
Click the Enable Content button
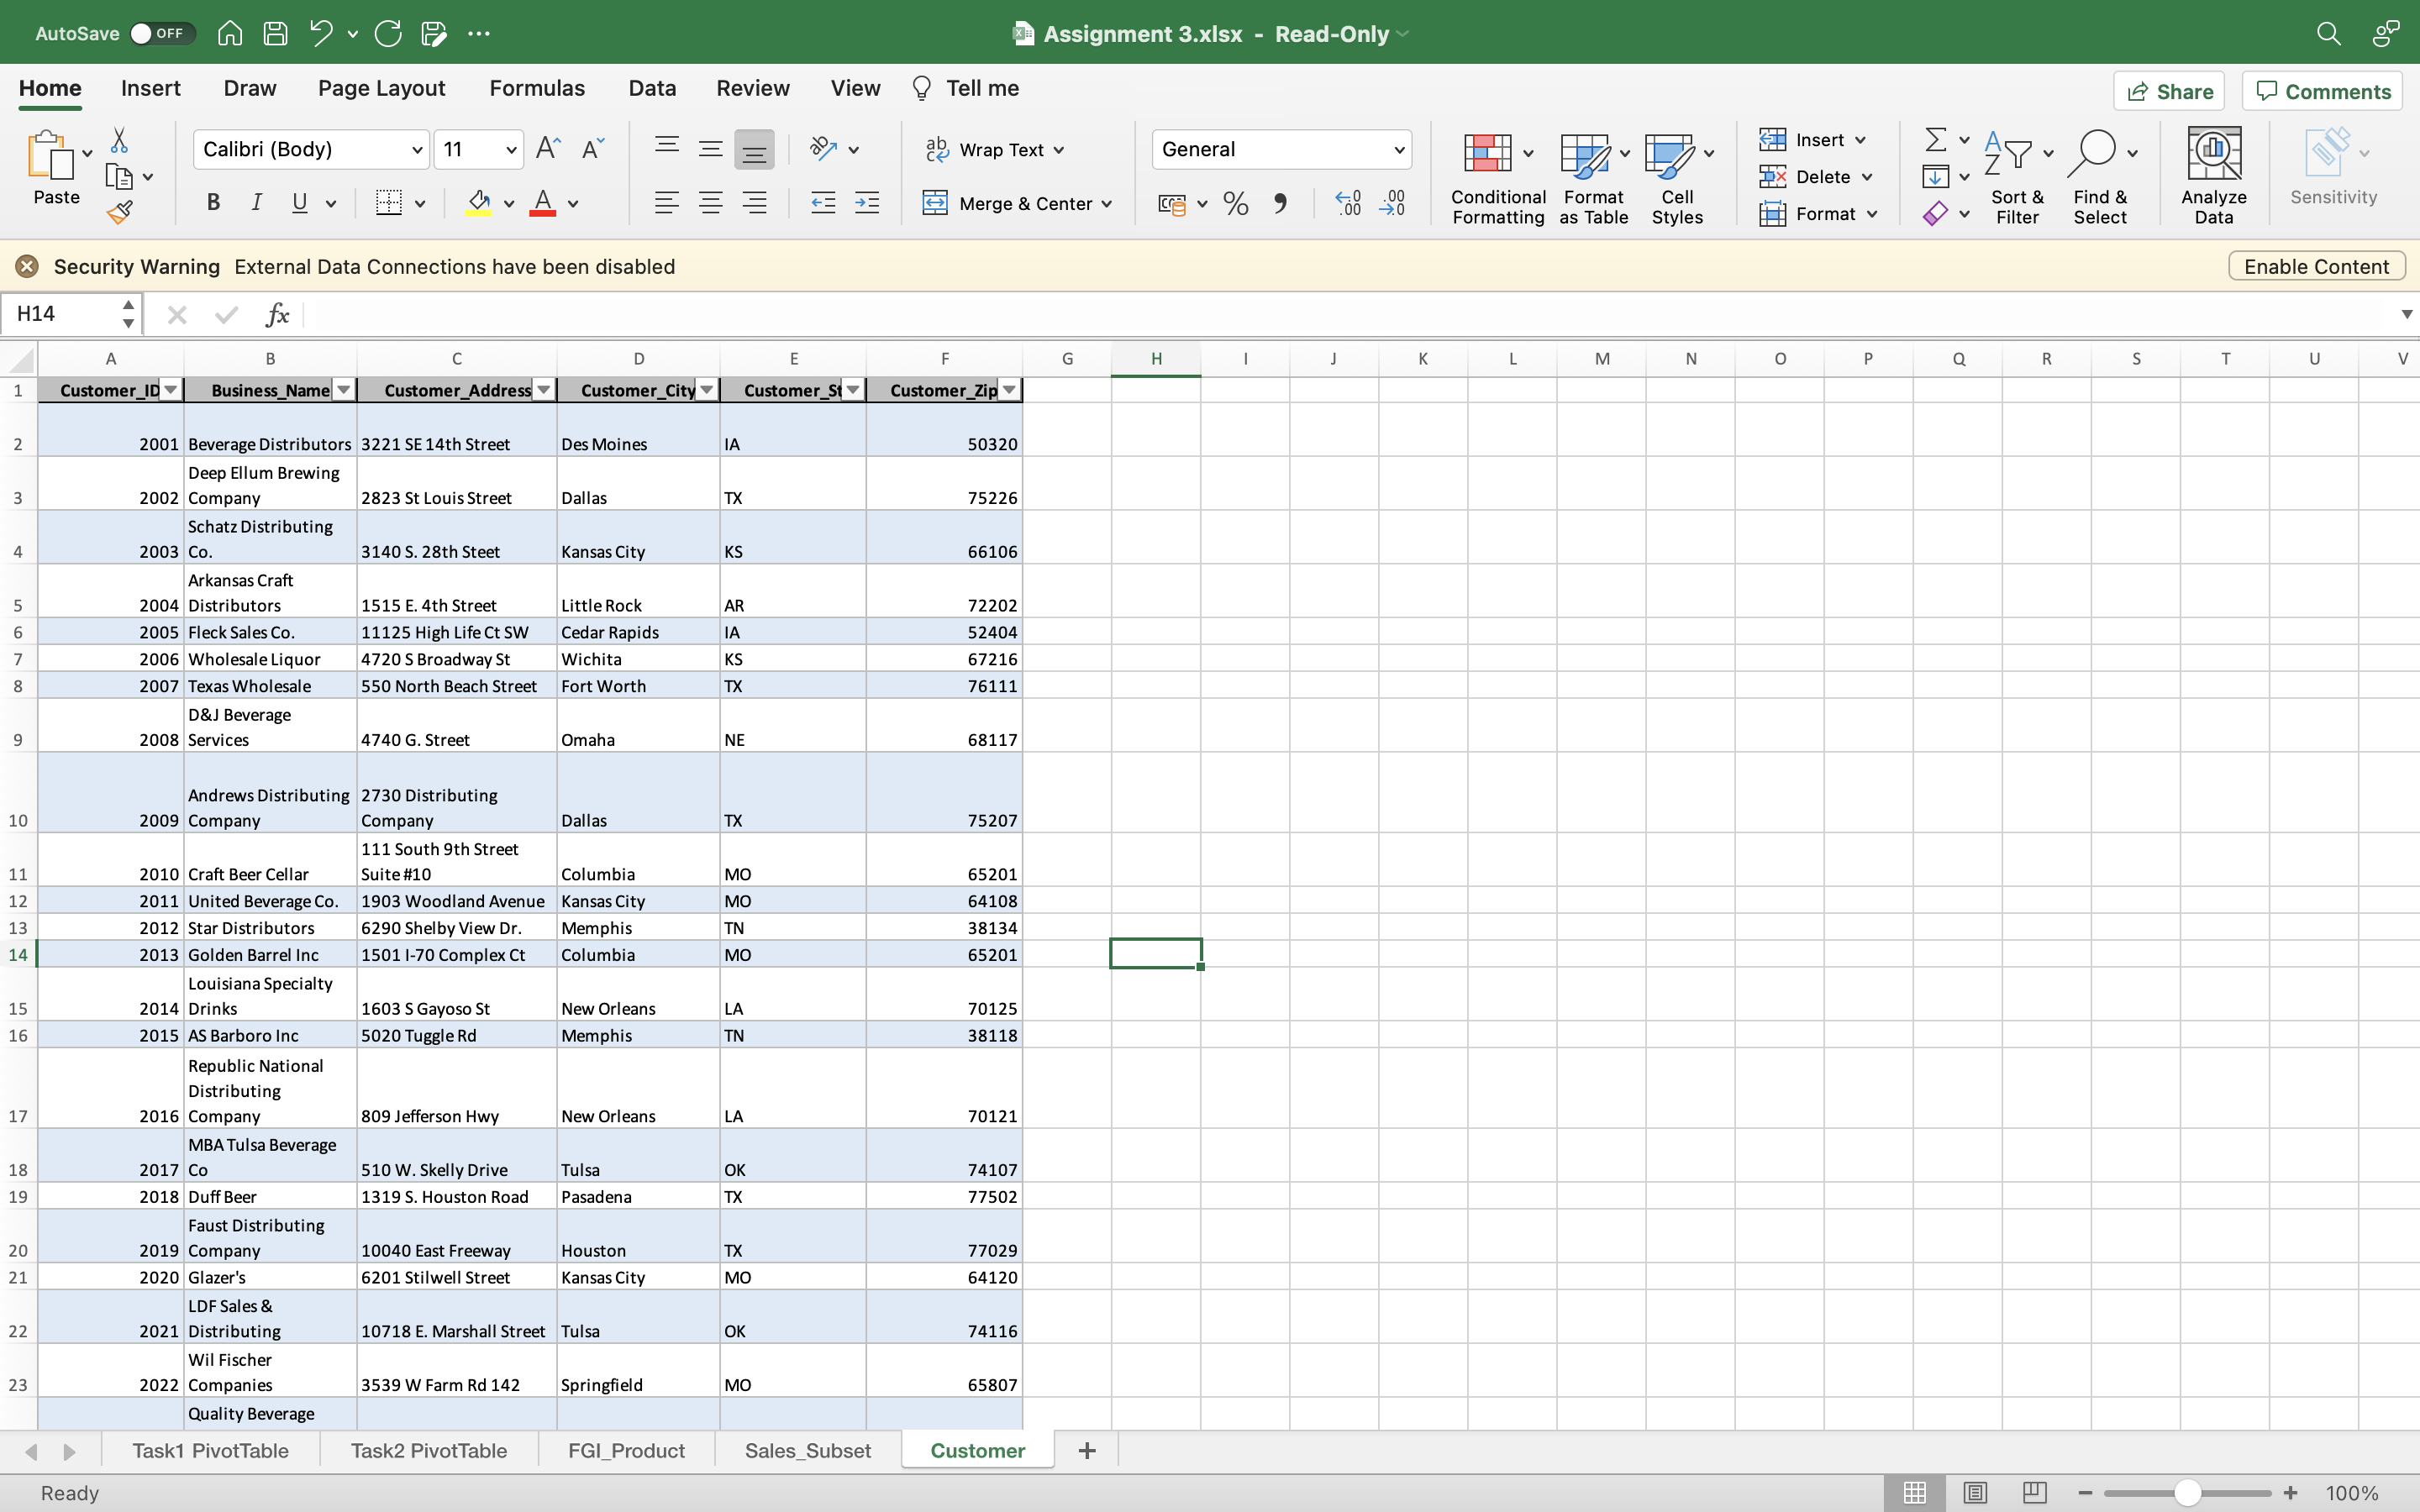(2315, 265)
